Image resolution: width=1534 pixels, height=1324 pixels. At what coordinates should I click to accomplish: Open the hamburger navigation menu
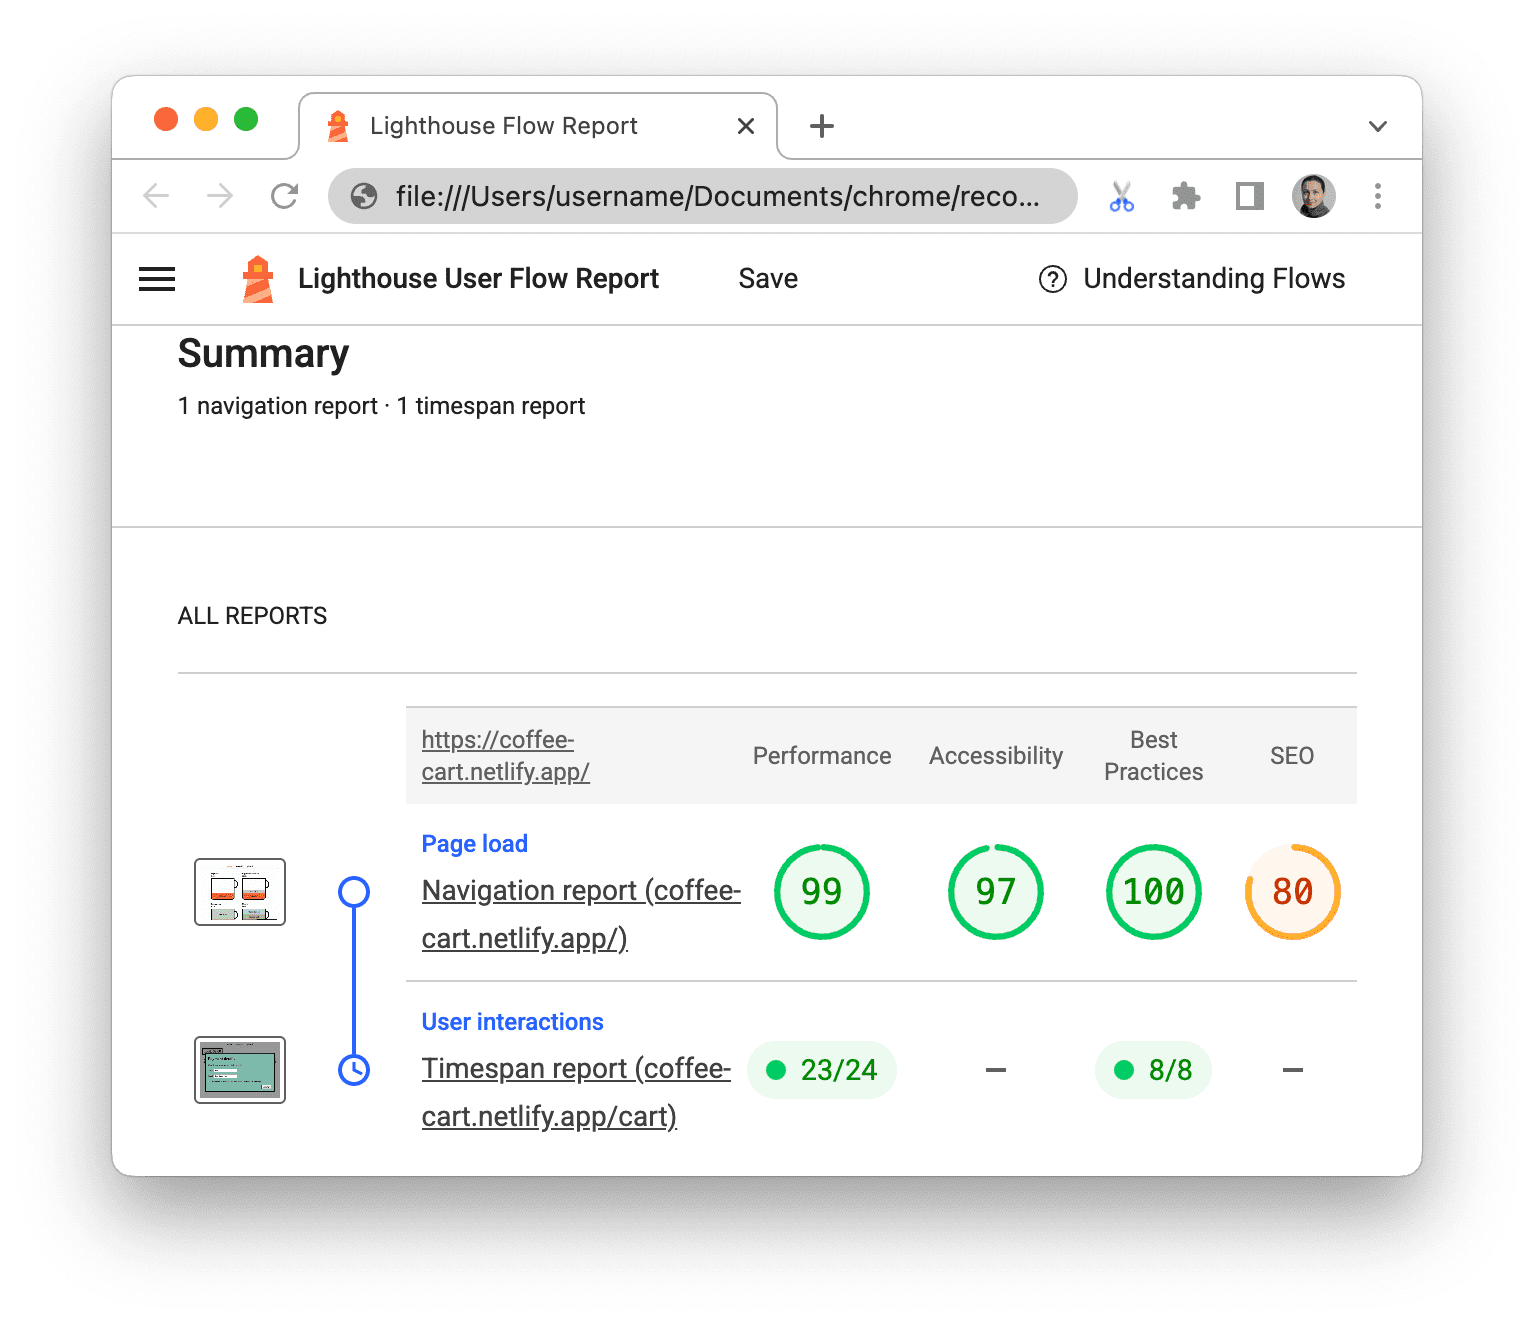pos(156,278)
